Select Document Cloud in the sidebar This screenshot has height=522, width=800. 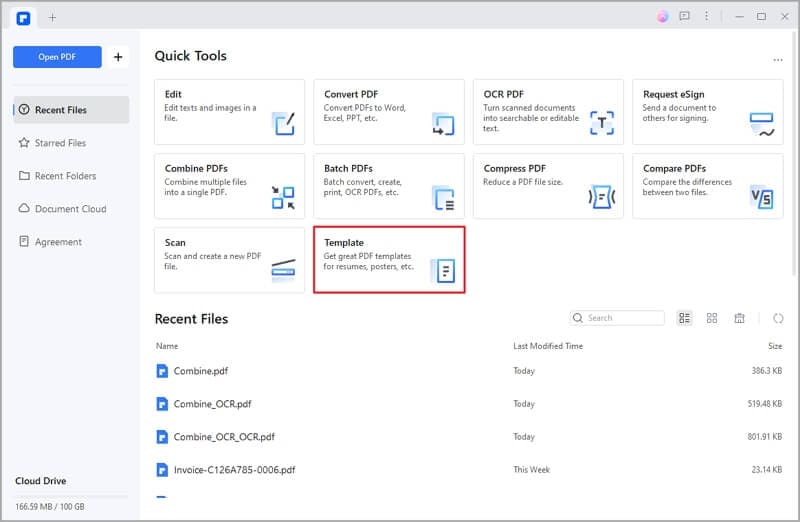tap(70, 209)
